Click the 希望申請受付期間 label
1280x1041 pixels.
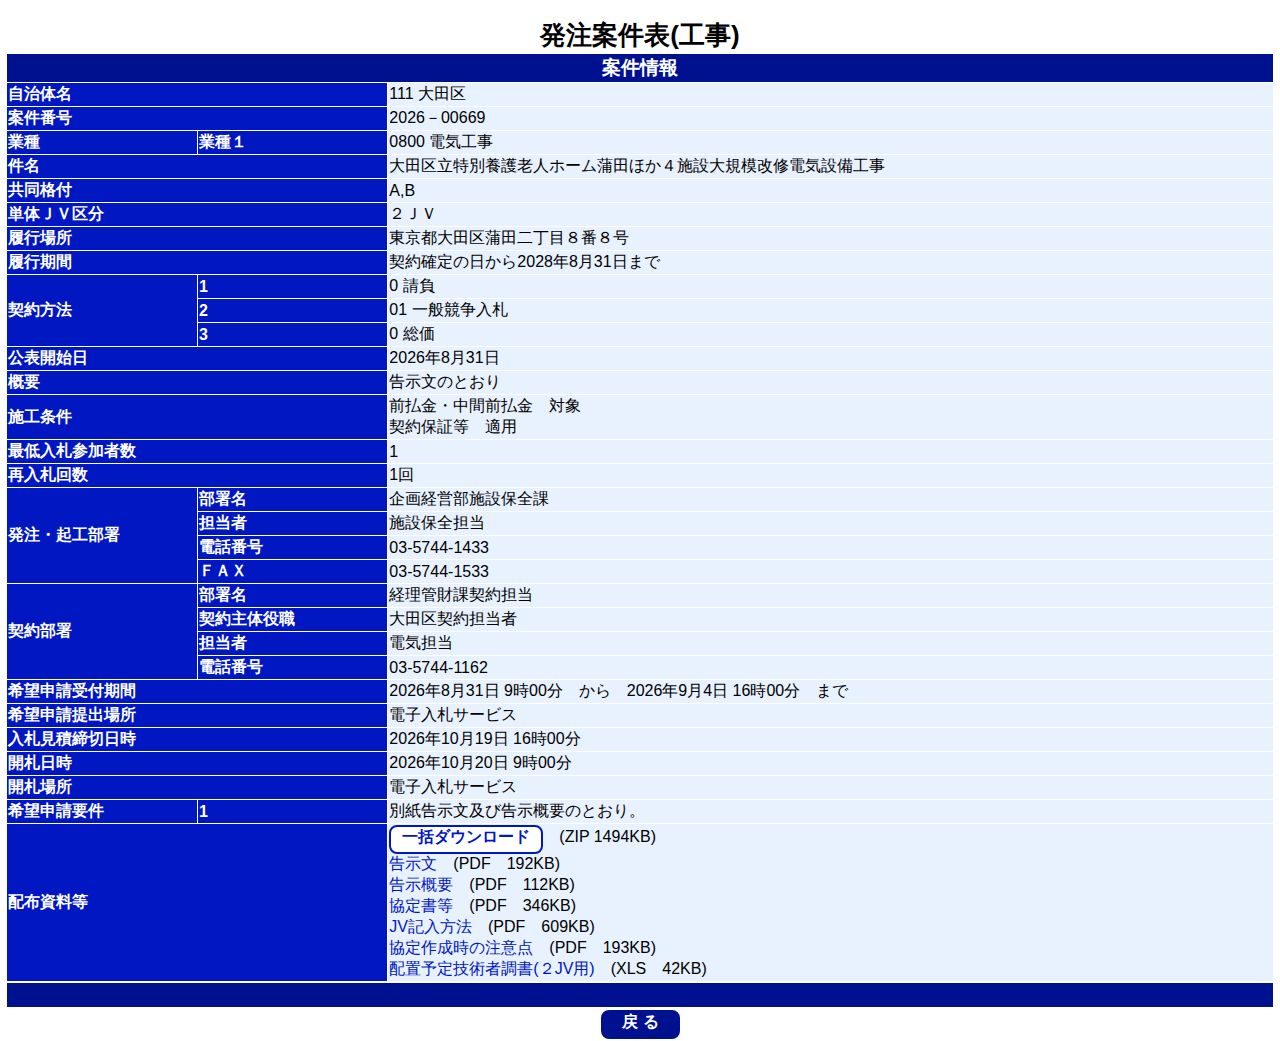72,691
